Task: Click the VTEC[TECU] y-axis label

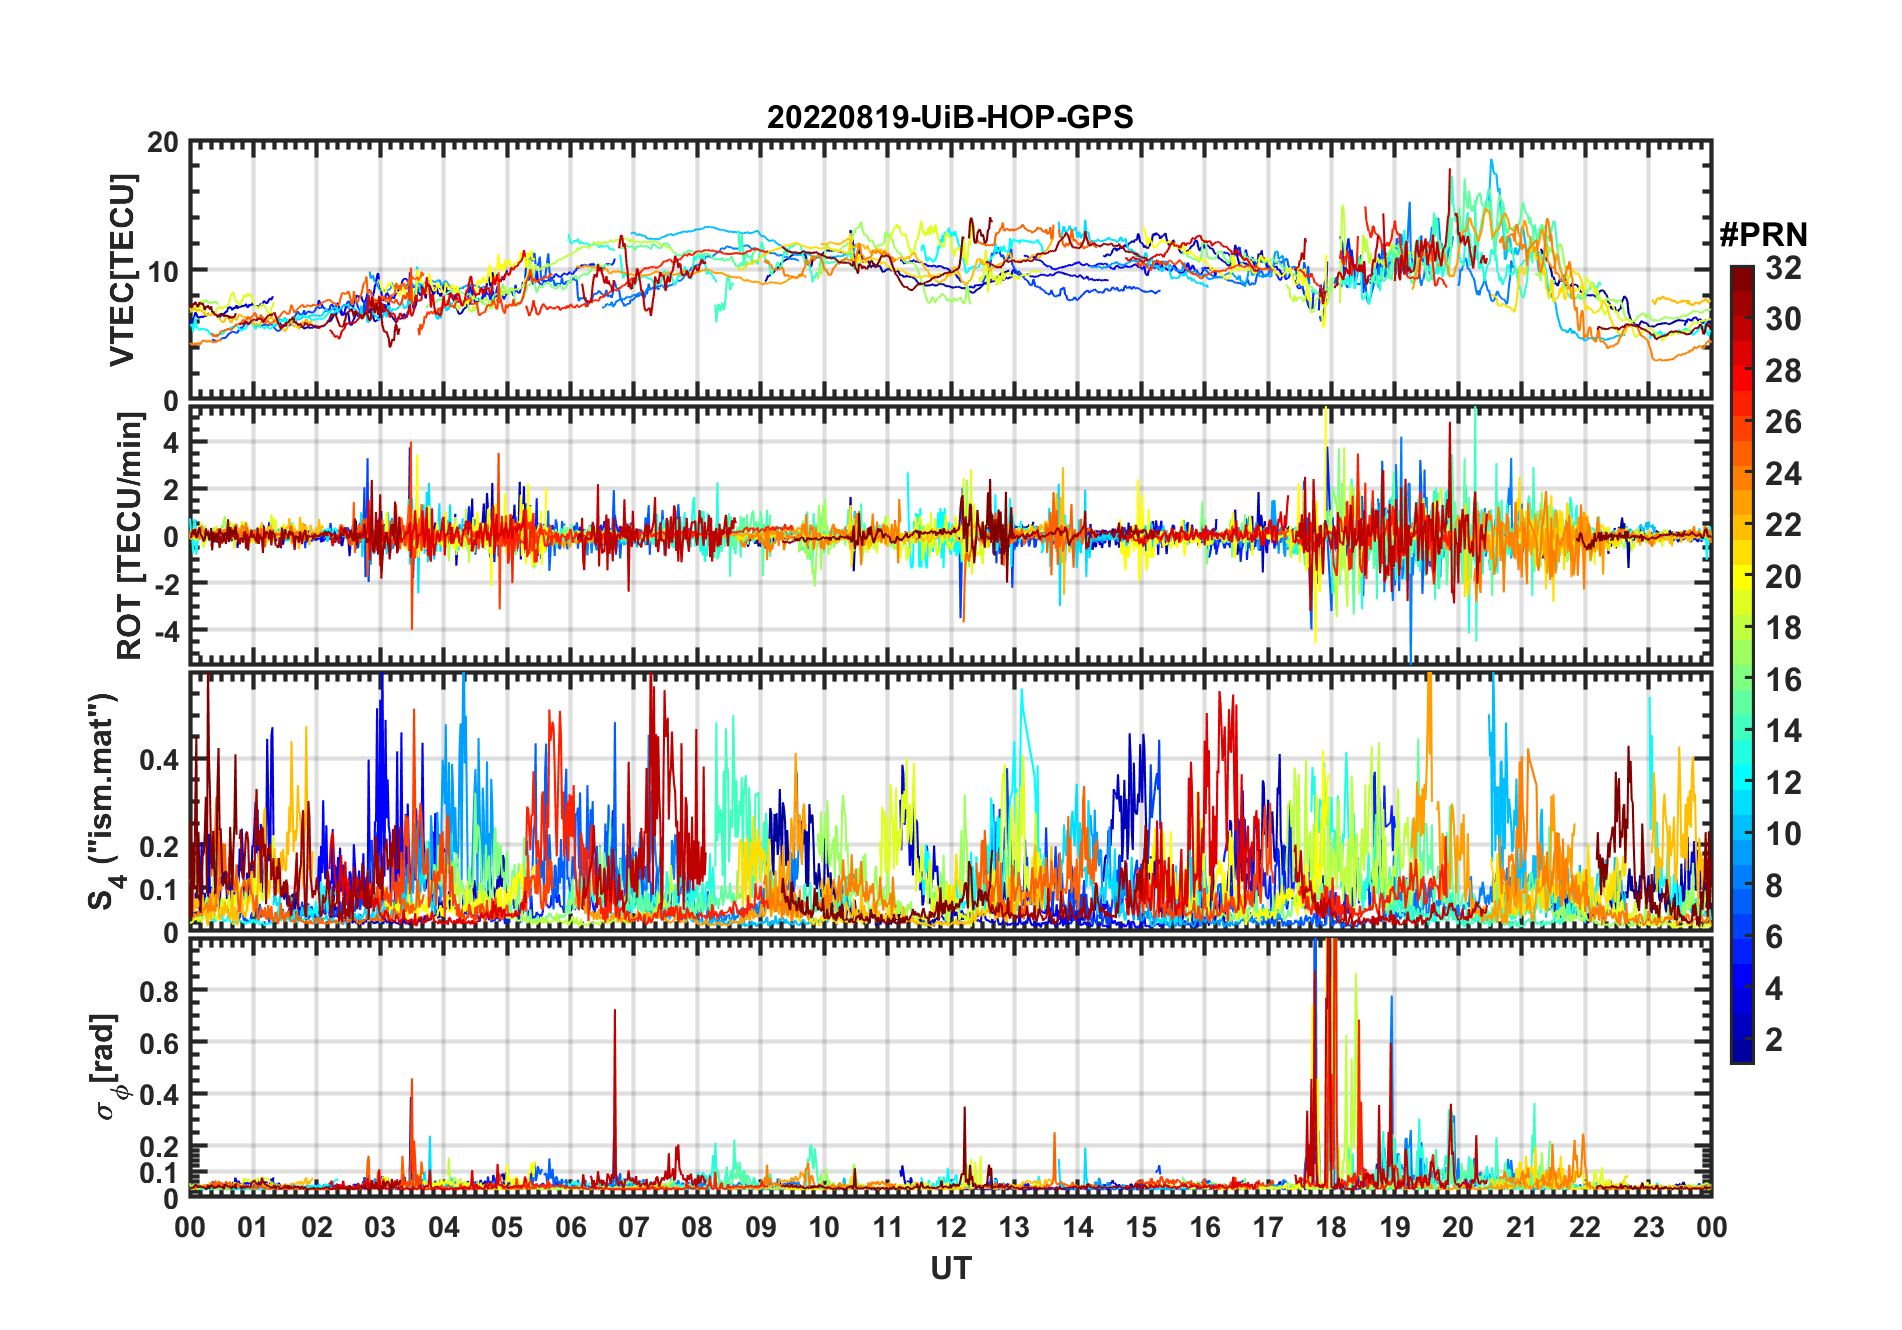Action: [x=122, y=270]
